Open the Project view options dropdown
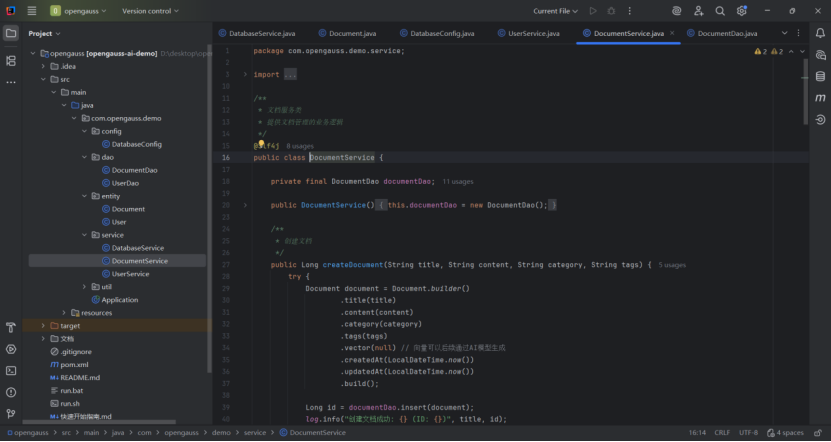831x442 pixels. coord(43,33)
